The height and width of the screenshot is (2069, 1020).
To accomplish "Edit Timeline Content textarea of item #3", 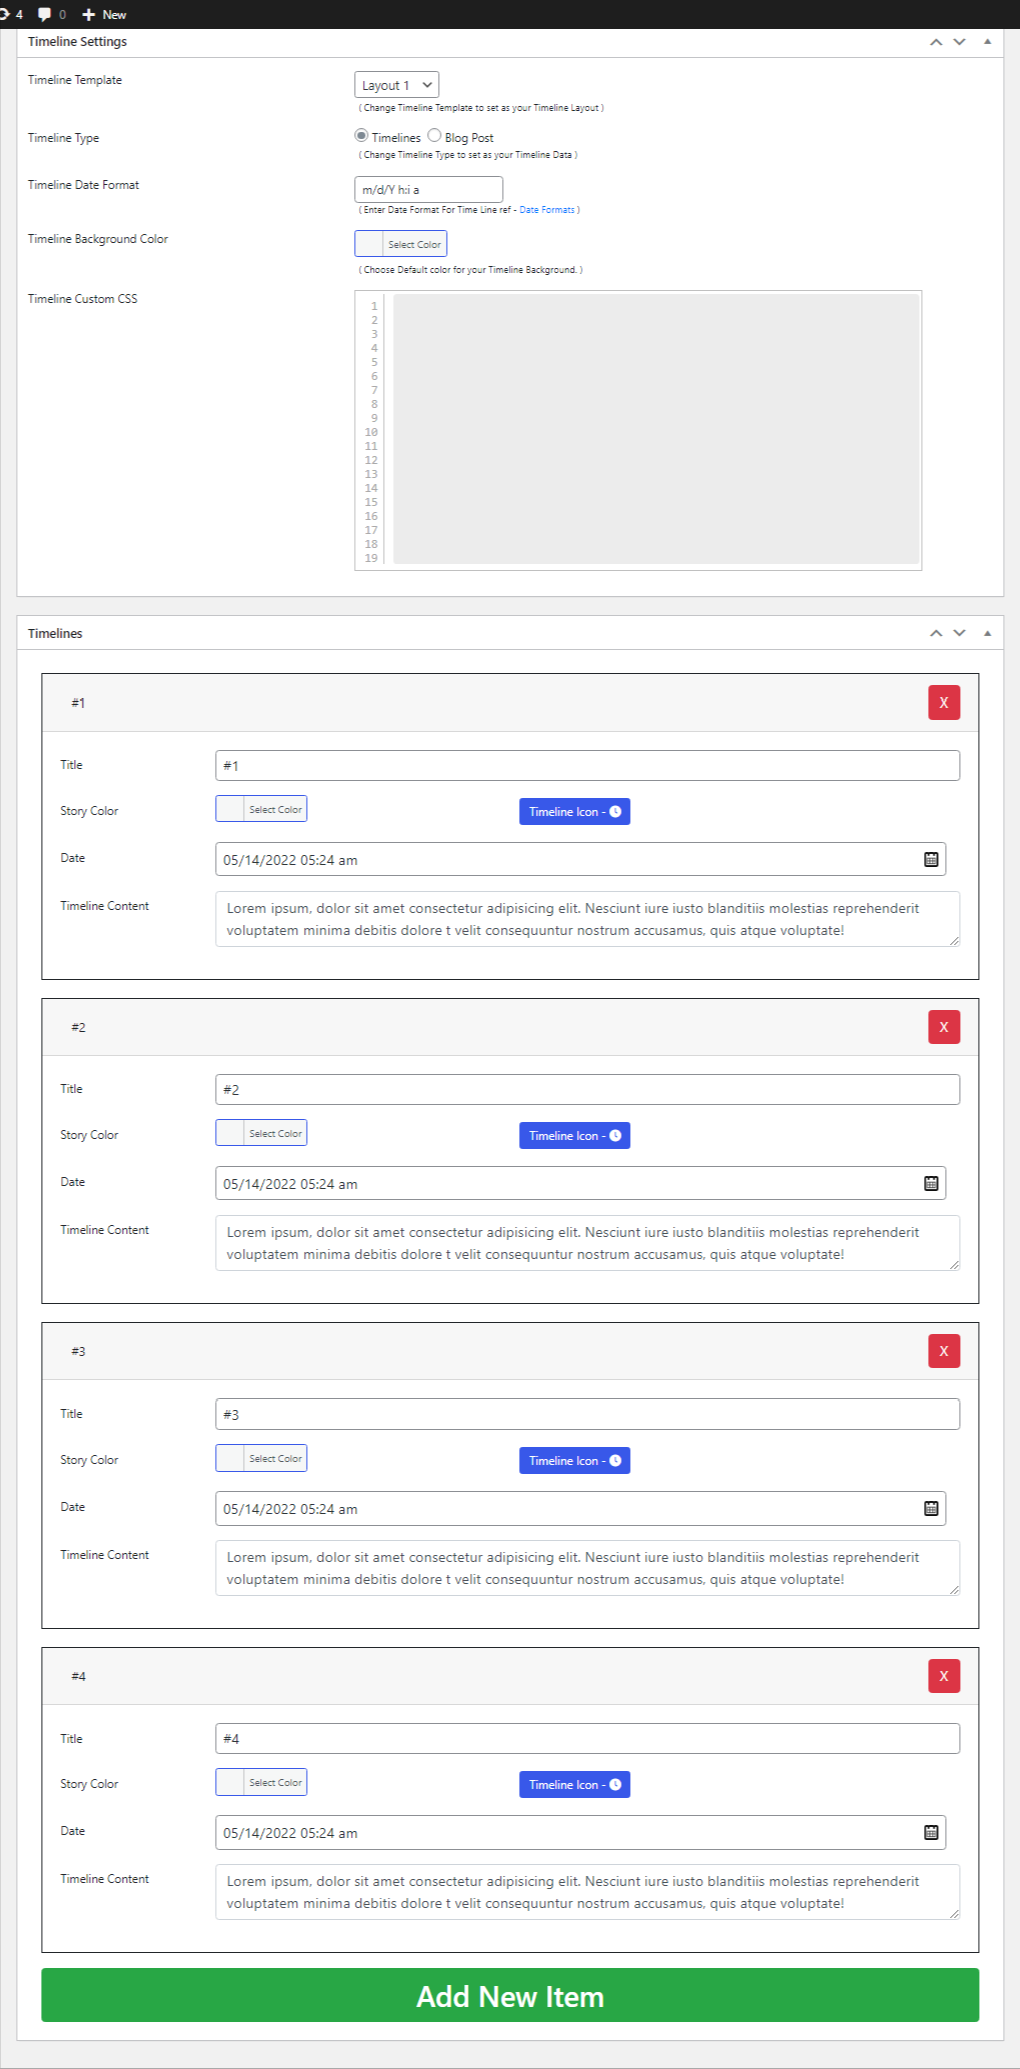I will click(x=587, y=1568).
